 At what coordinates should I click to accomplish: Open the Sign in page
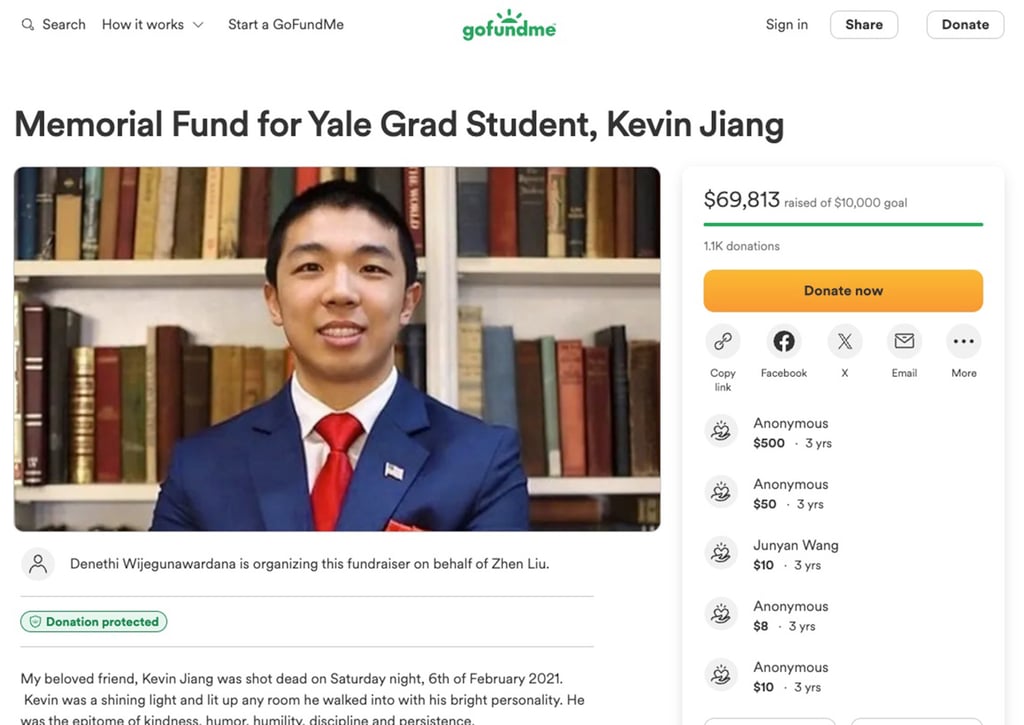(x=786, y=24)
